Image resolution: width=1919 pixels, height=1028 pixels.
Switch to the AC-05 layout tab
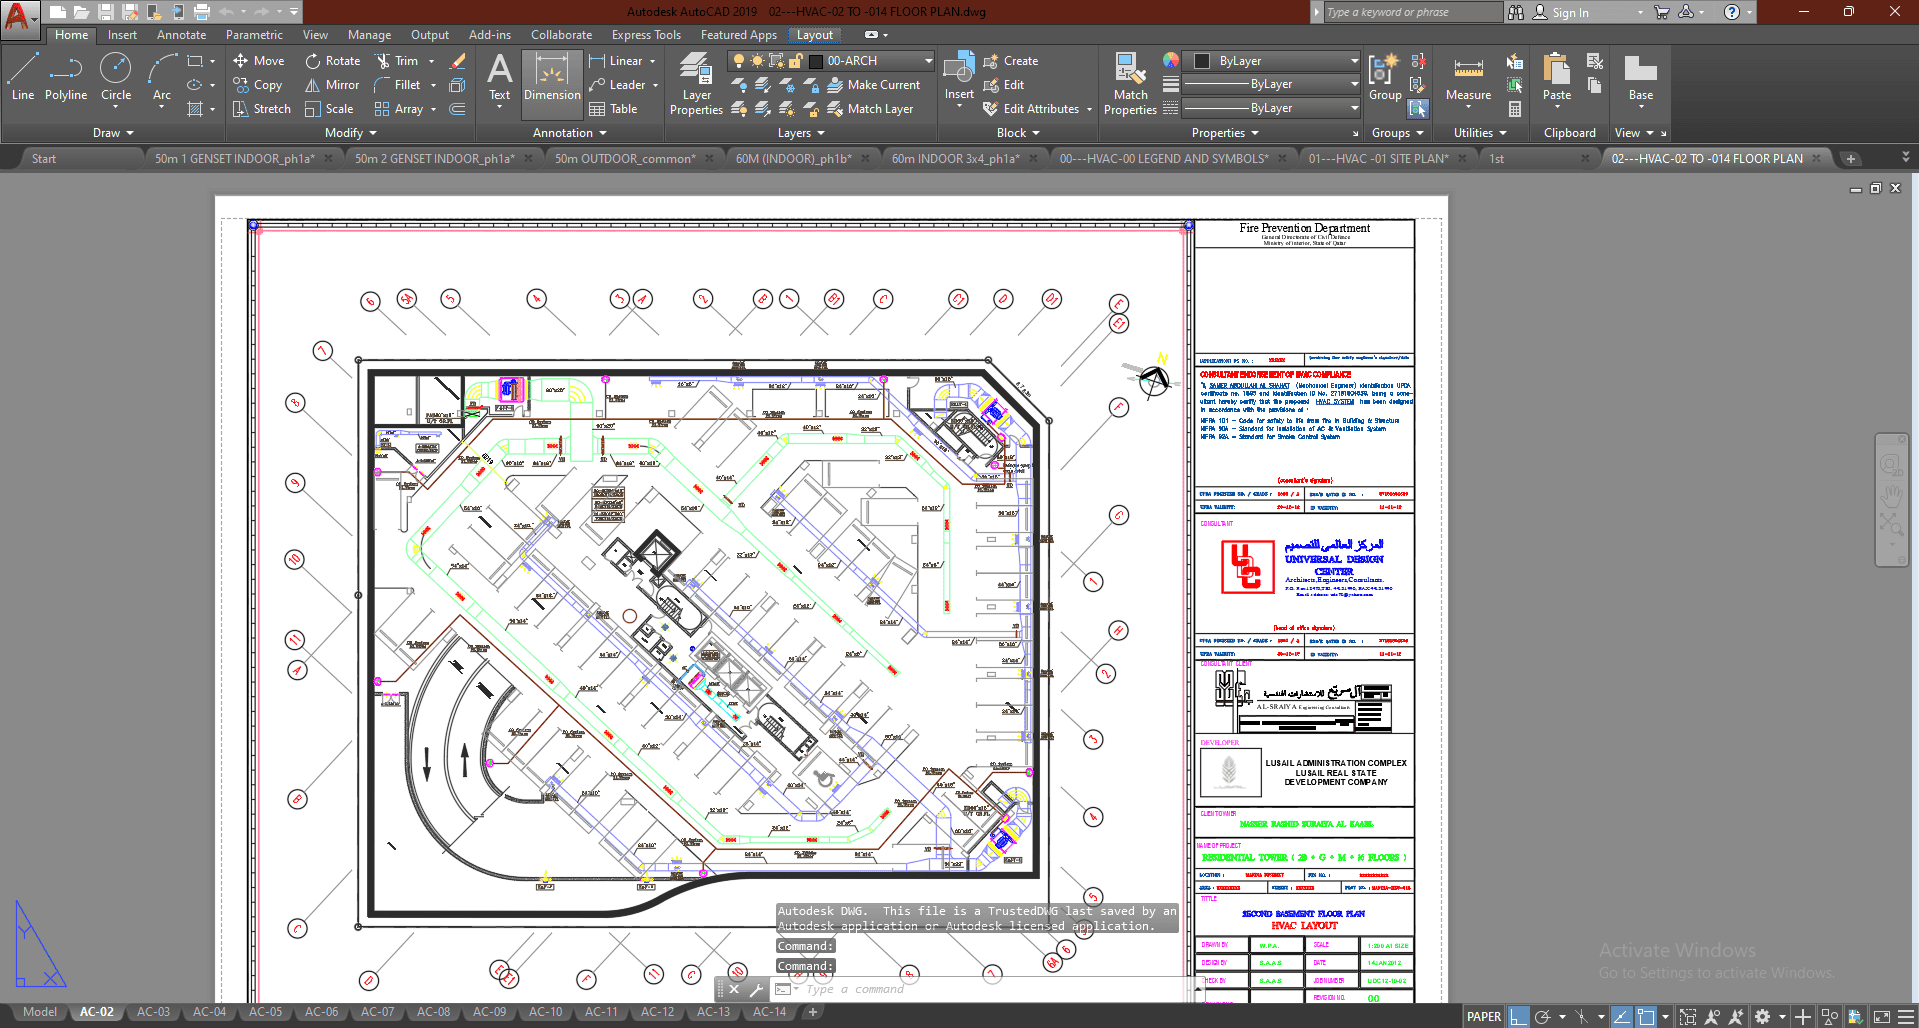click(265, 1012)
